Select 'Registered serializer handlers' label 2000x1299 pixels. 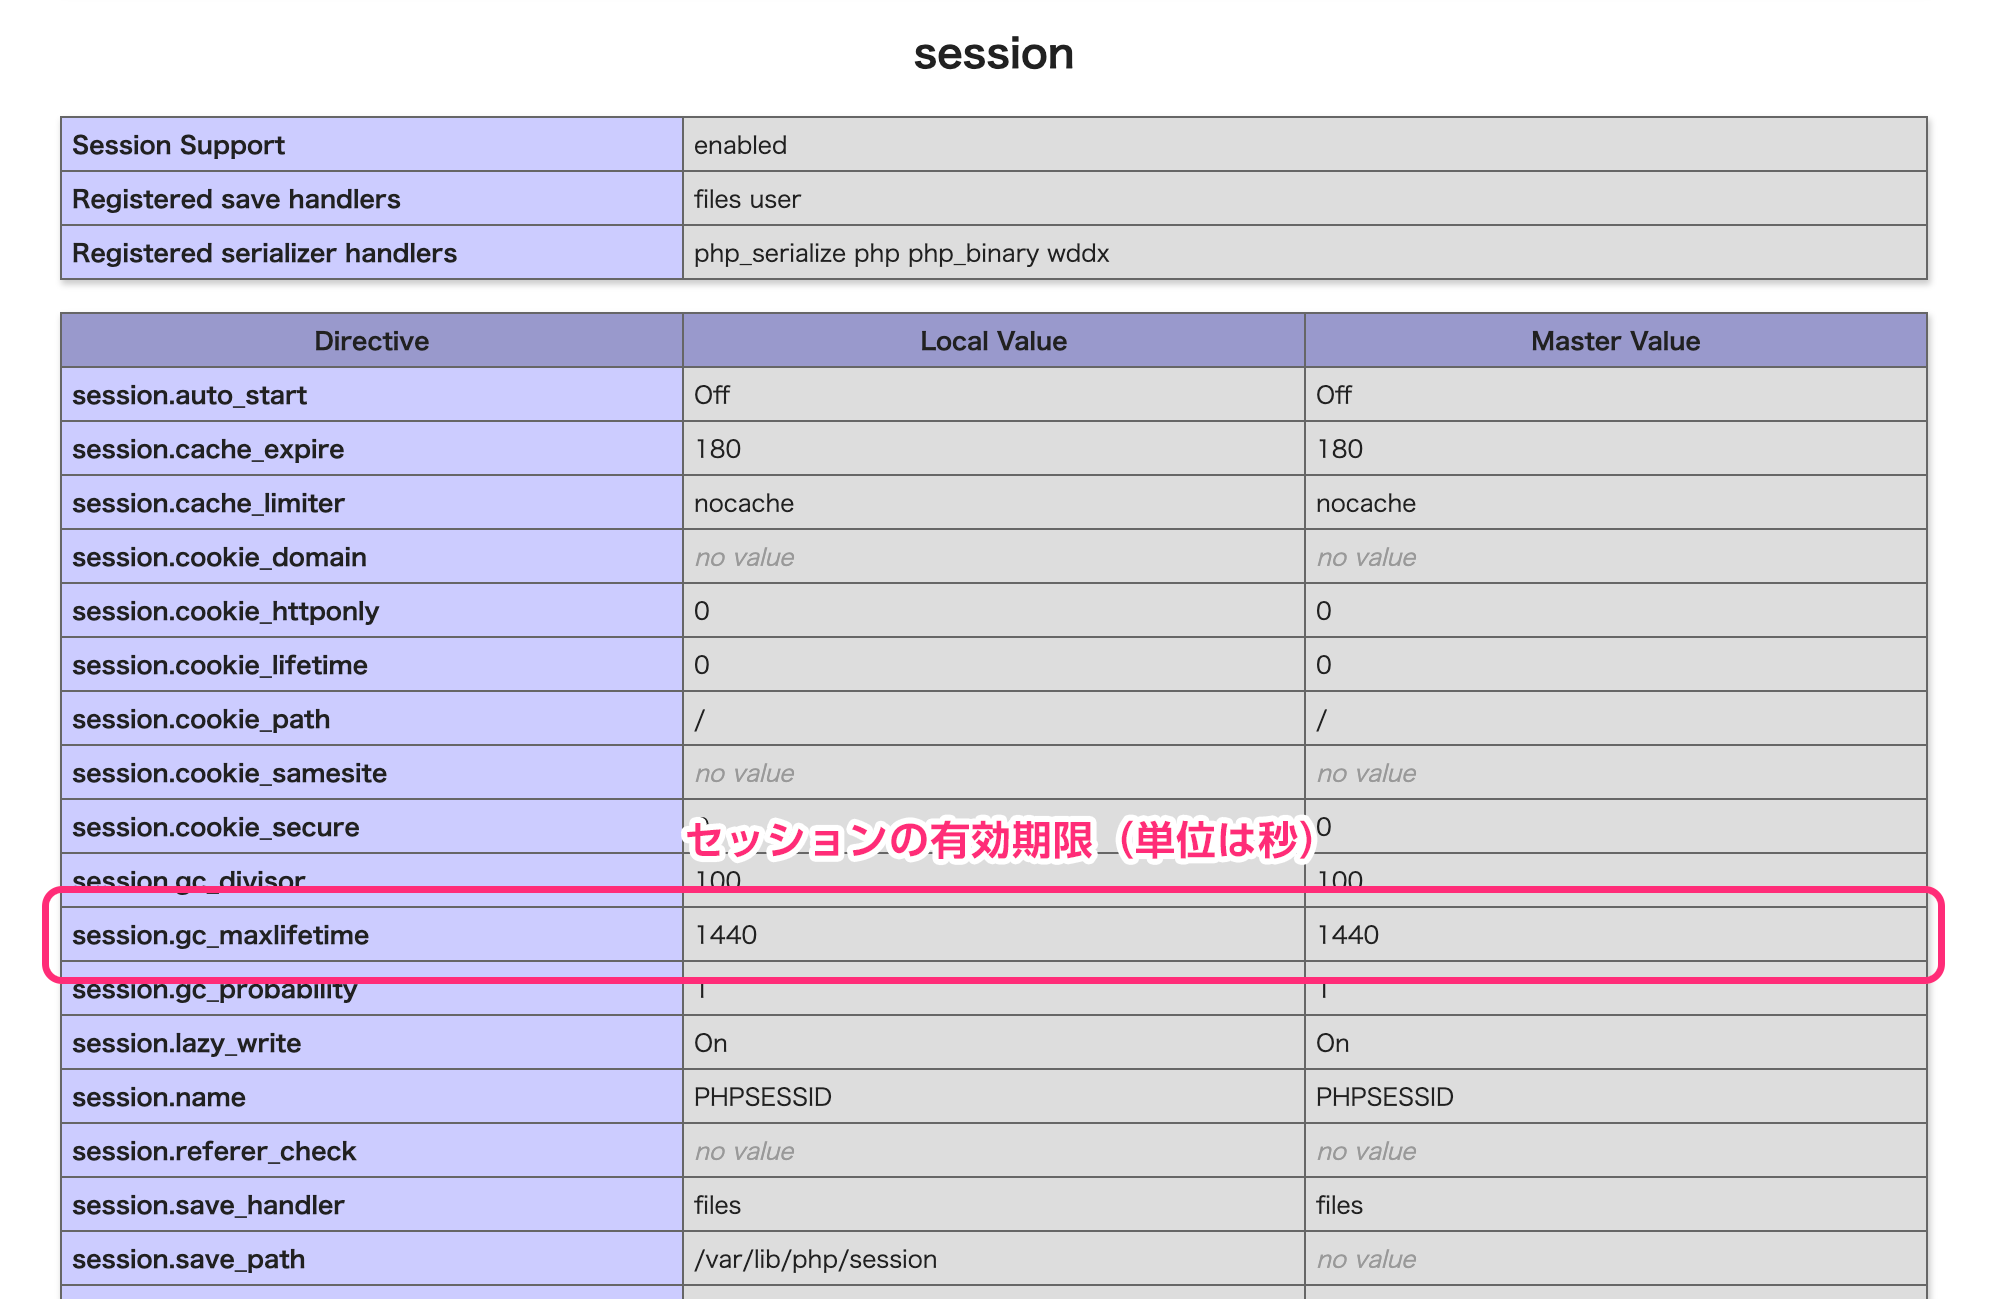tap(264, 253)
